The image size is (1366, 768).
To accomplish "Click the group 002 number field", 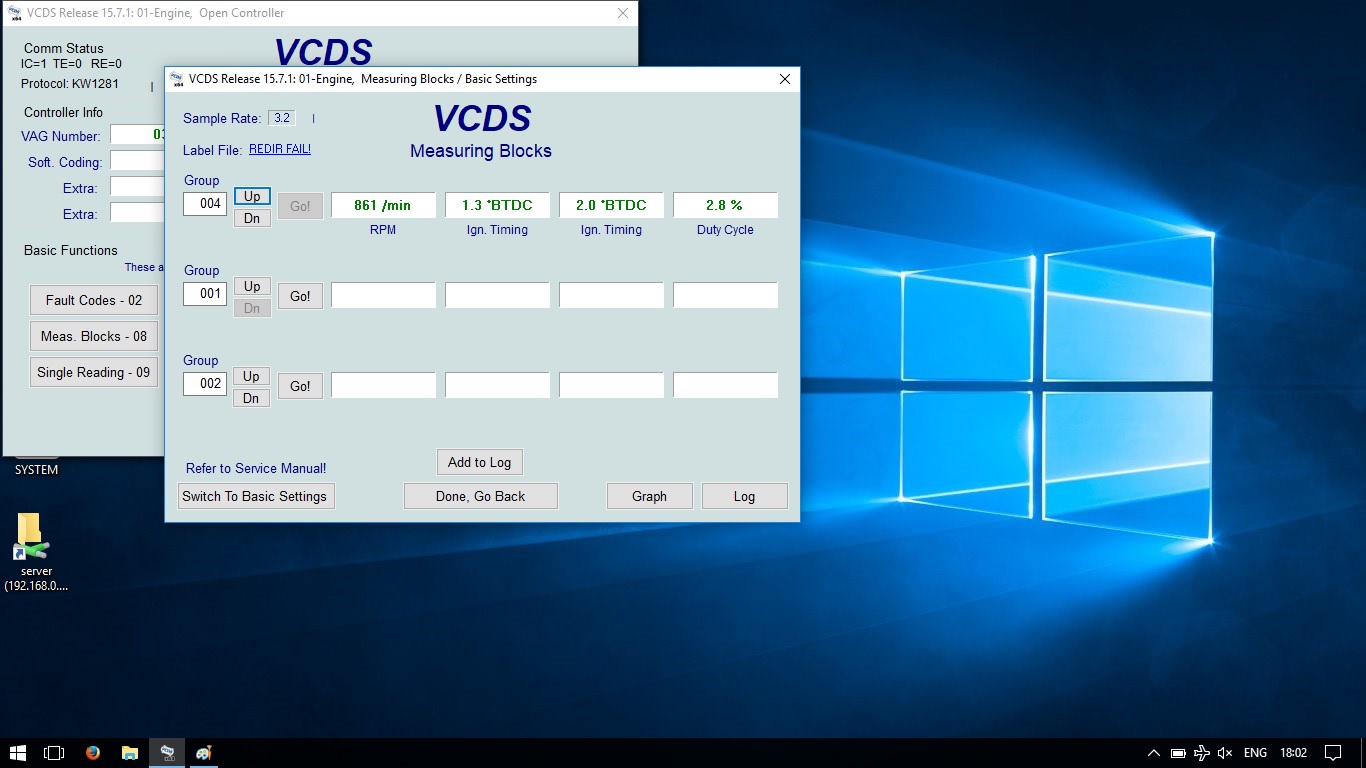I will pos(205,384).
